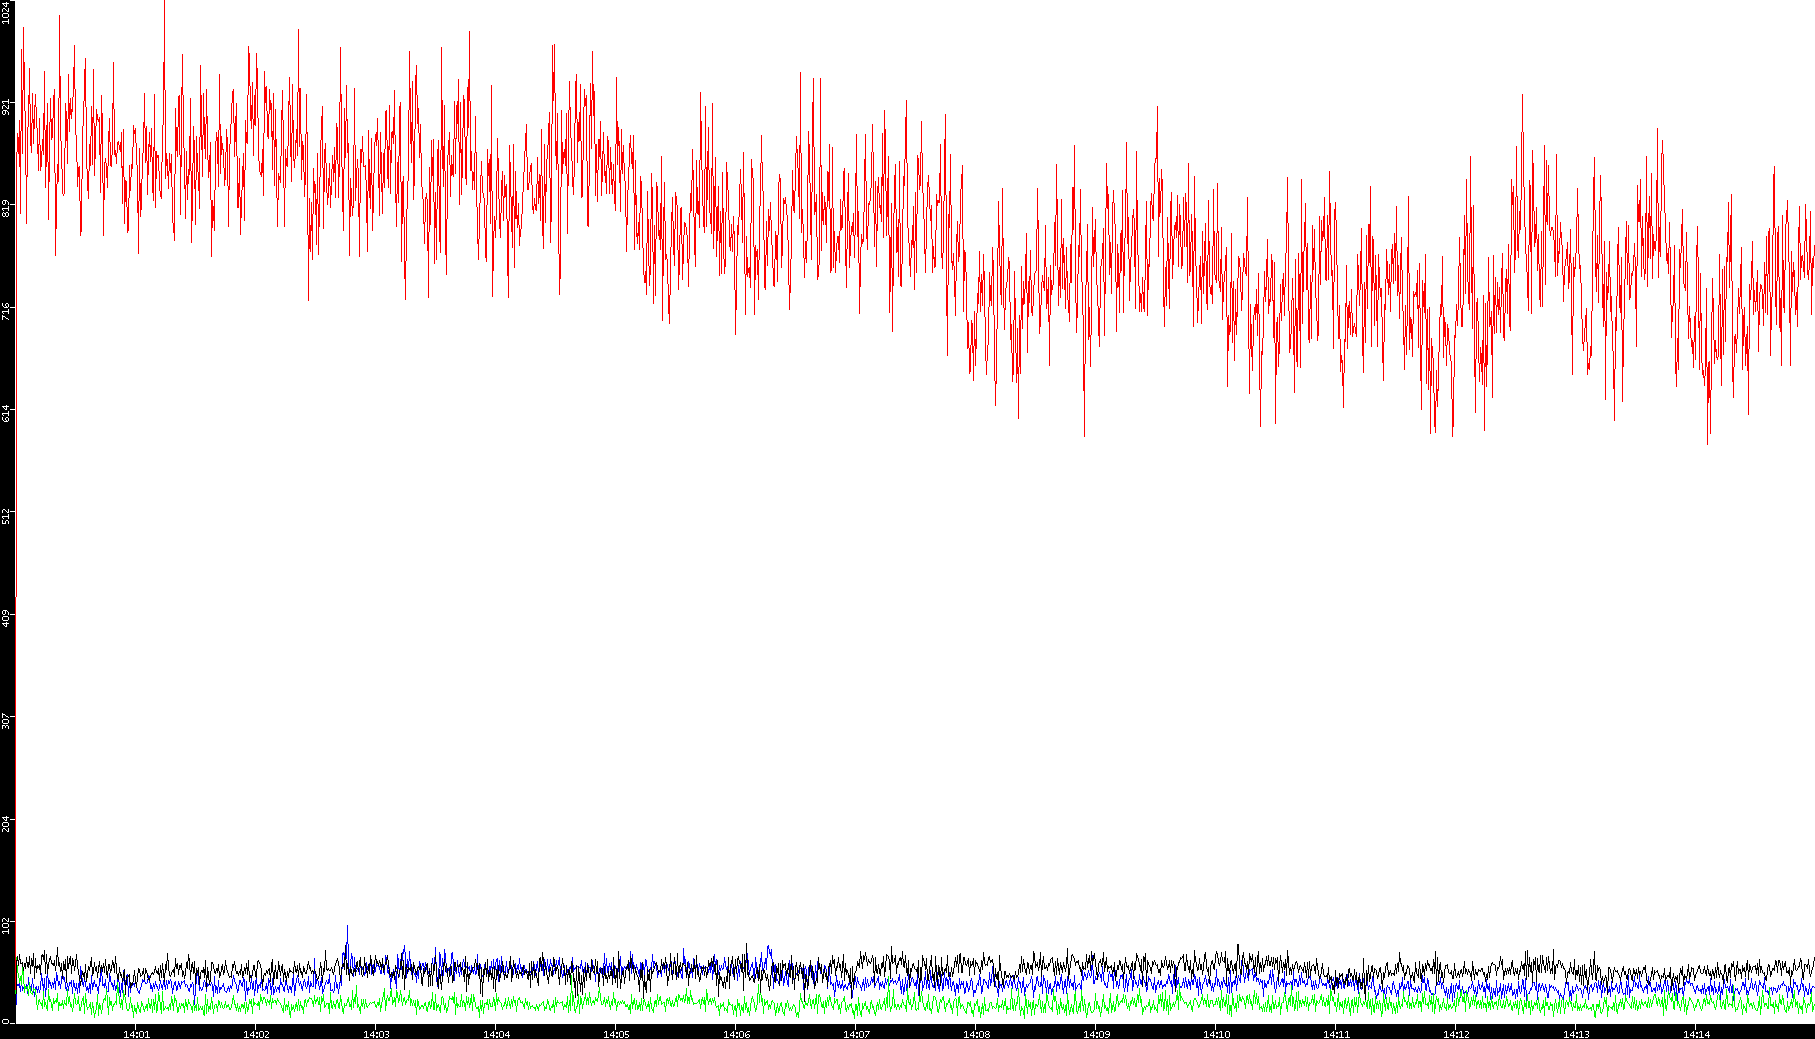Select the 14:05 time axis label
The height and width of the screenshot is (1039, 1815).
(x=616, y=1033)
